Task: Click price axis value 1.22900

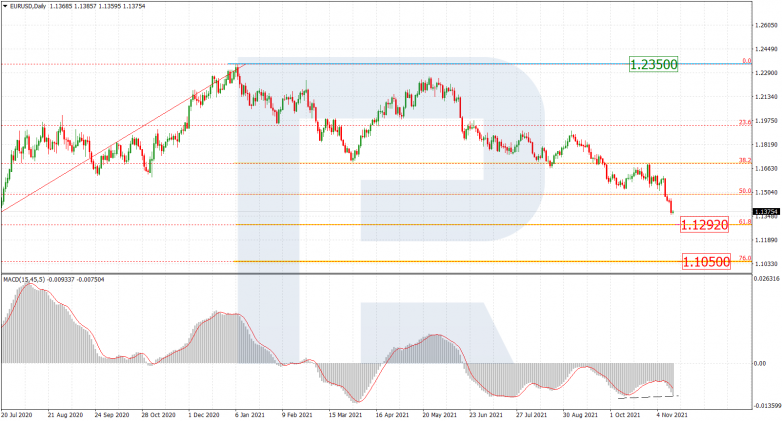Action: point(767,73)
